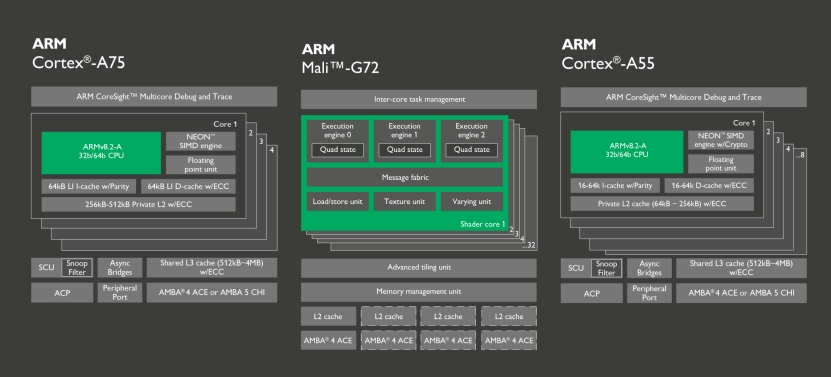Select the Varying unit block
Viewport: 831px width, 377px height.
[x=472, y=201]
